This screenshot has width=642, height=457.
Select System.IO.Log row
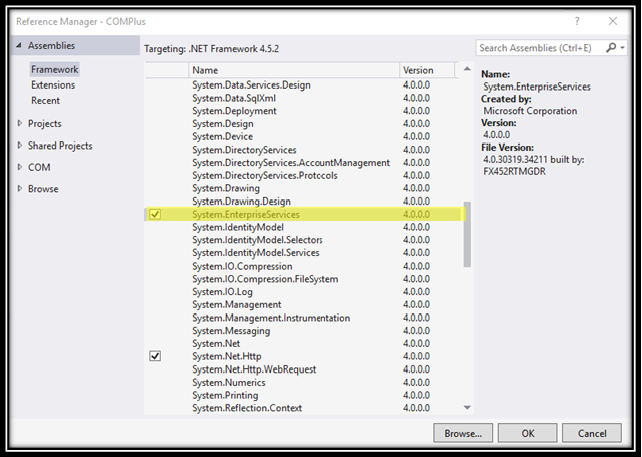click(305, 292)
